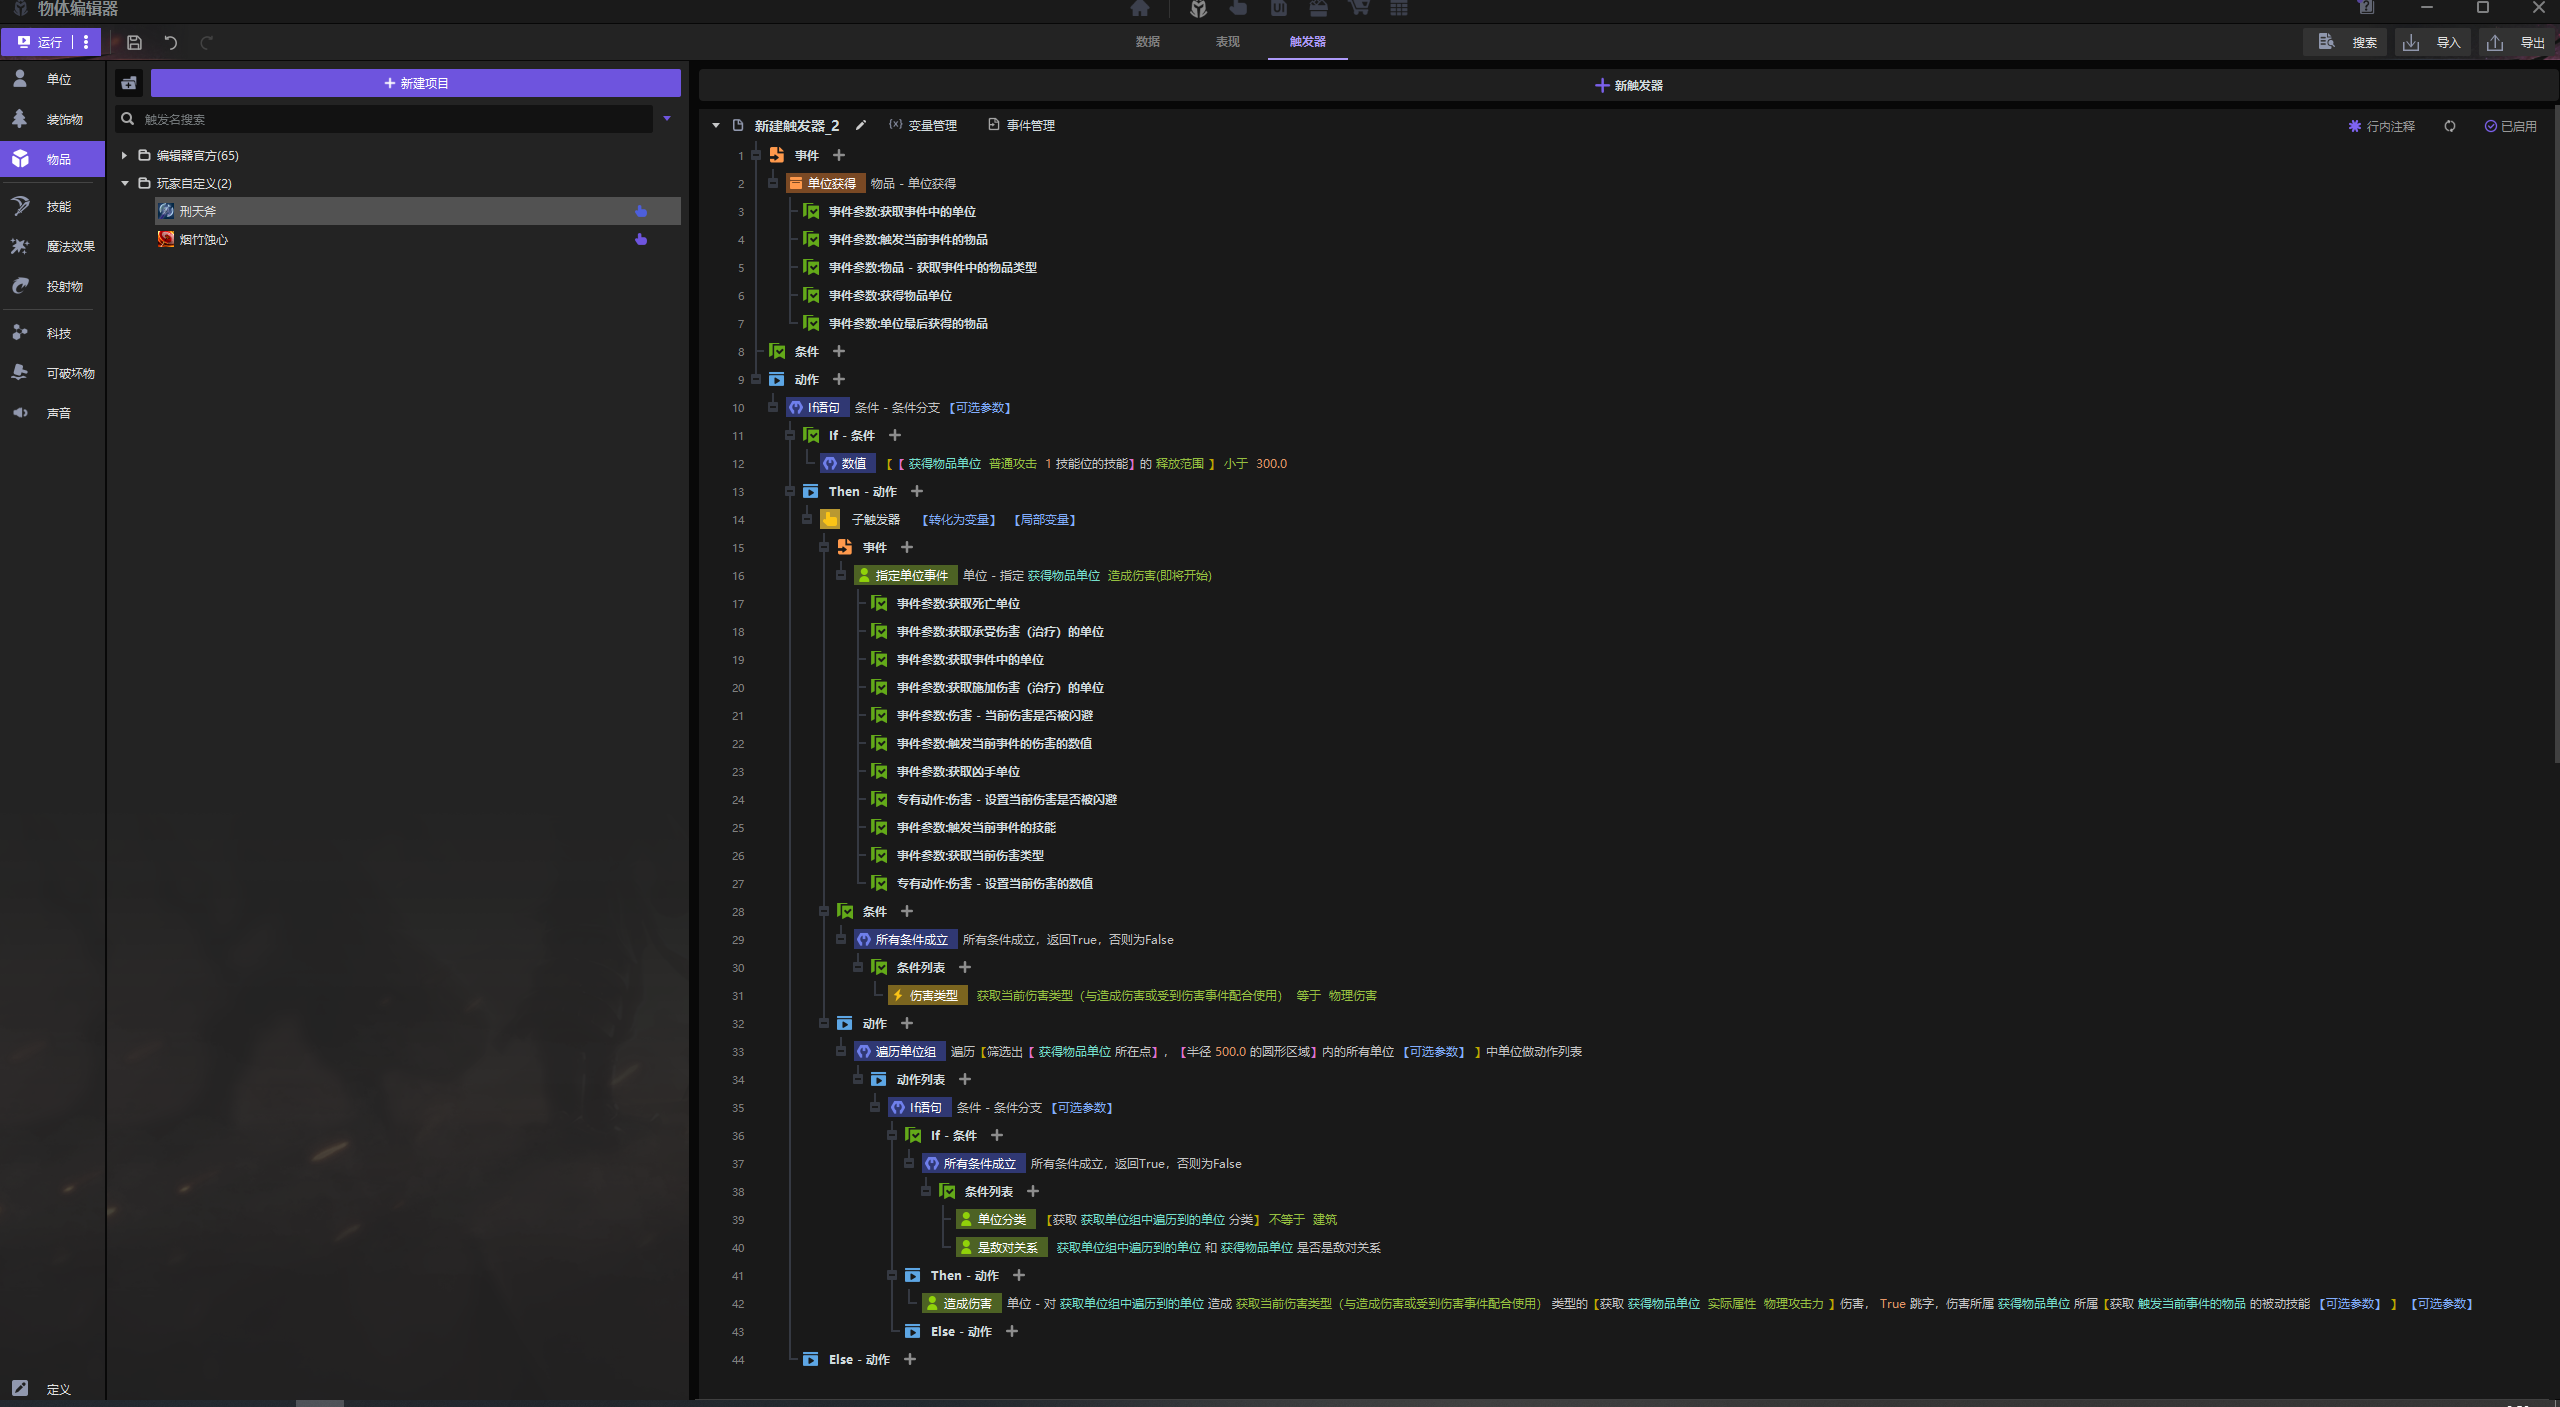Viewport: 2560px width, 1407px height.
Task: Open the 科技 category in the sidebar
Action: (x=52, y=333)
